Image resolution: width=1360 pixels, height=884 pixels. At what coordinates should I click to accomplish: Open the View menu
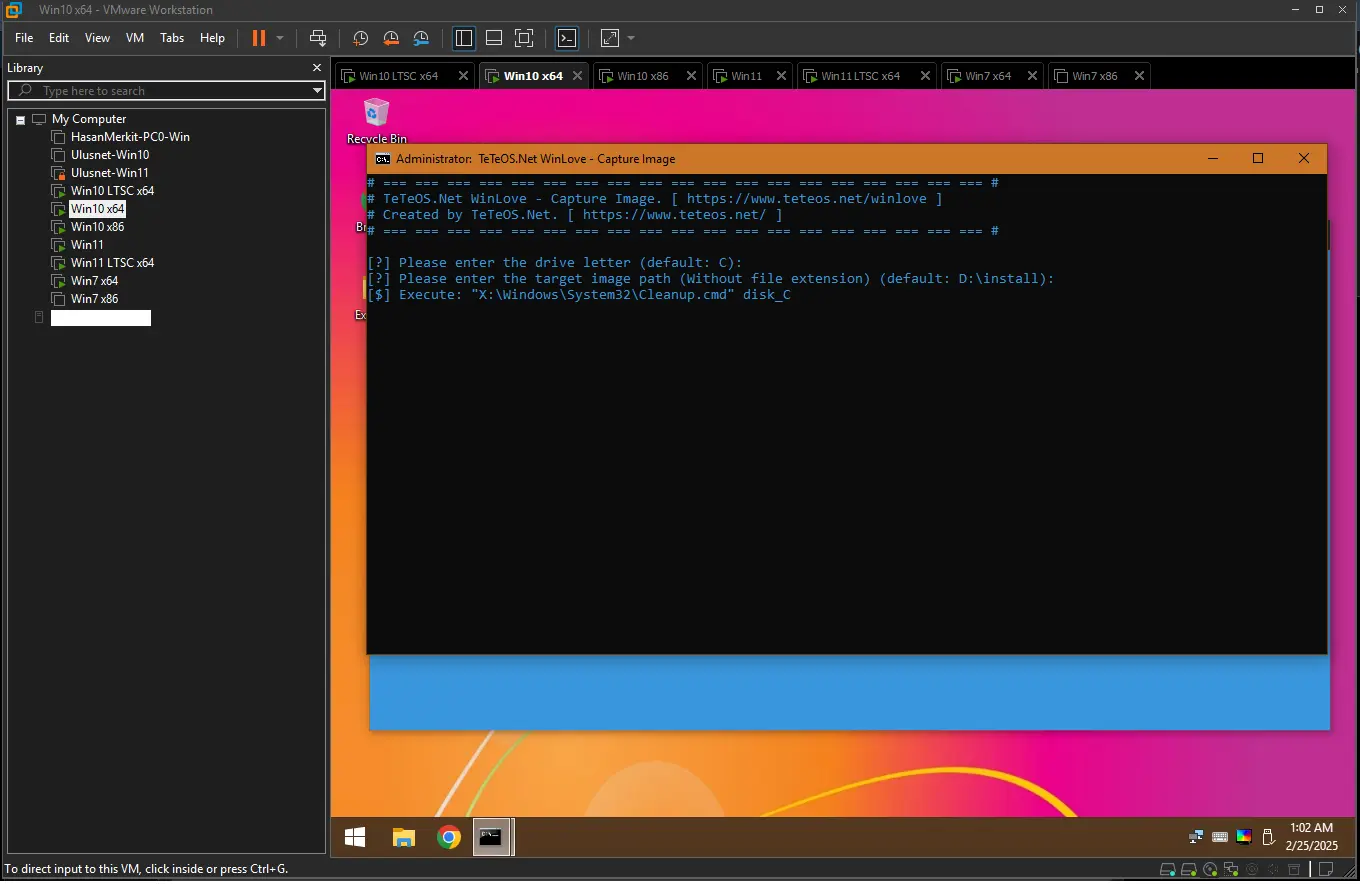(x=97, y=38)
